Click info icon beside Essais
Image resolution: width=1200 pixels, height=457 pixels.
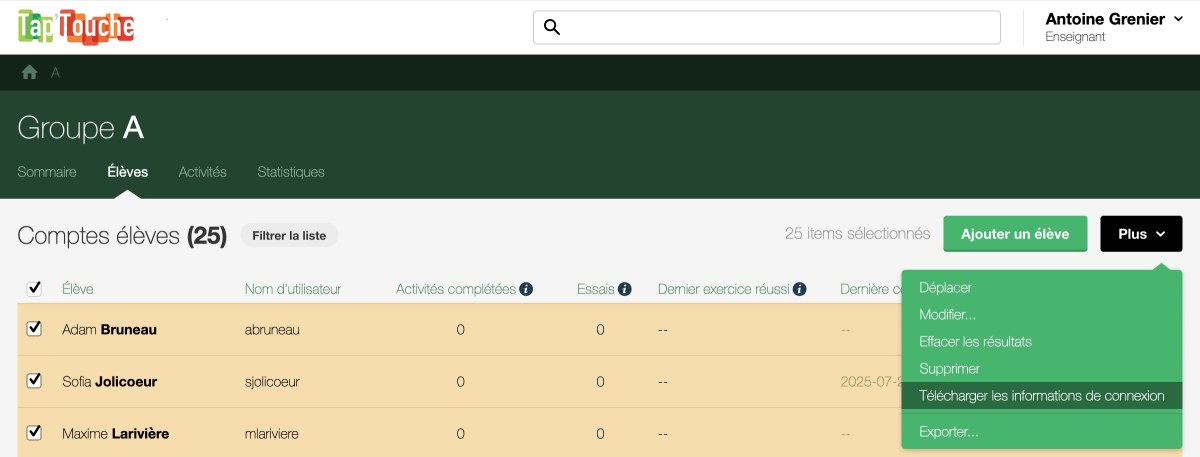click(625, 289)
